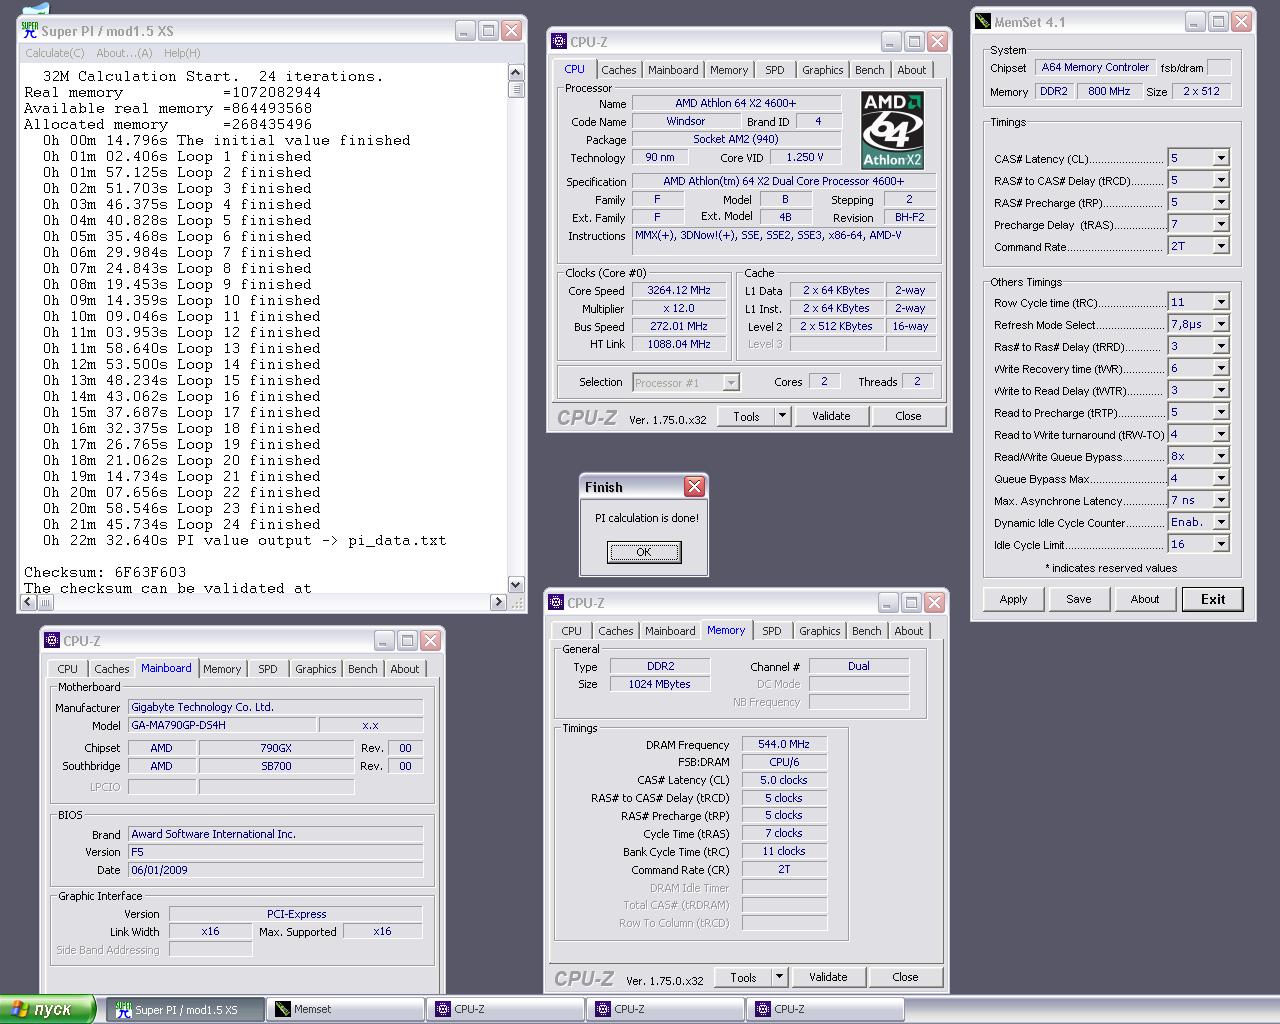Click the fsb/dram field in MemSet
Viewport: 1280px width, 1024px height.
pos(1219,68)
